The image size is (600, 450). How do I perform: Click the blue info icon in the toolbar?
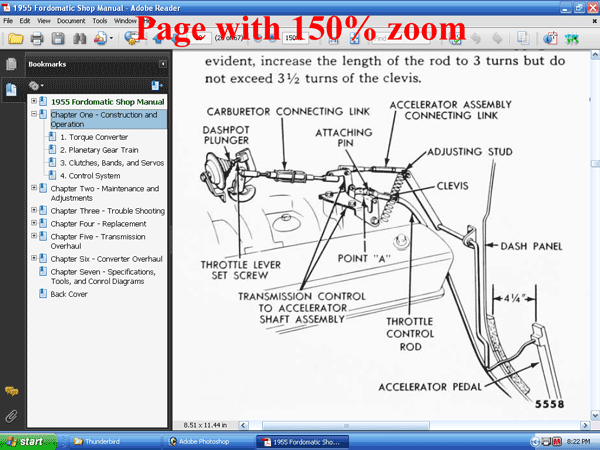click(550, 38)
